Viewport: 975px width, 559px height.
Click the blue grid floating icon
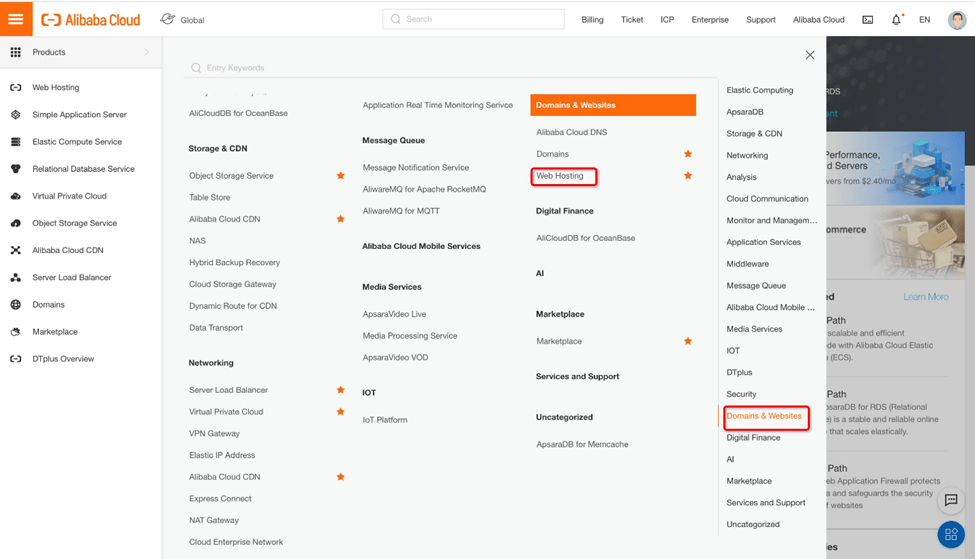coord(951,535)
